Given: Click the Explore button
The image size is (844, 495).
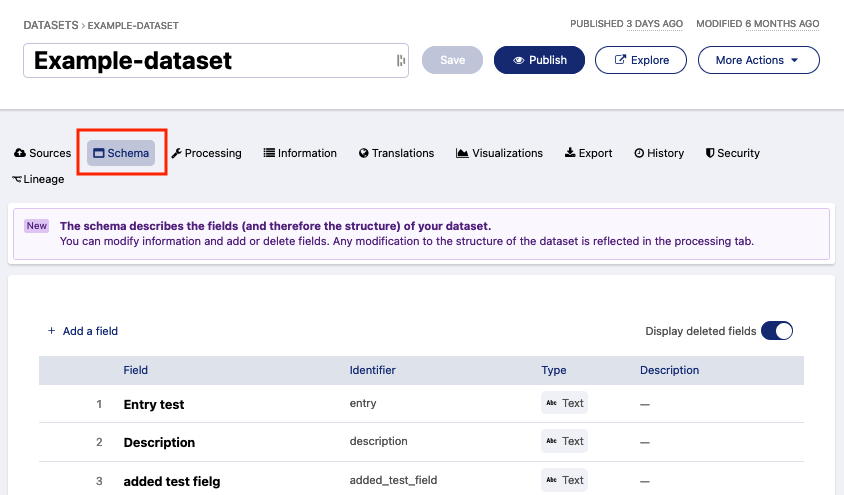Looking at the screenshot, I should pyautogui.click(x=640, y=60).
